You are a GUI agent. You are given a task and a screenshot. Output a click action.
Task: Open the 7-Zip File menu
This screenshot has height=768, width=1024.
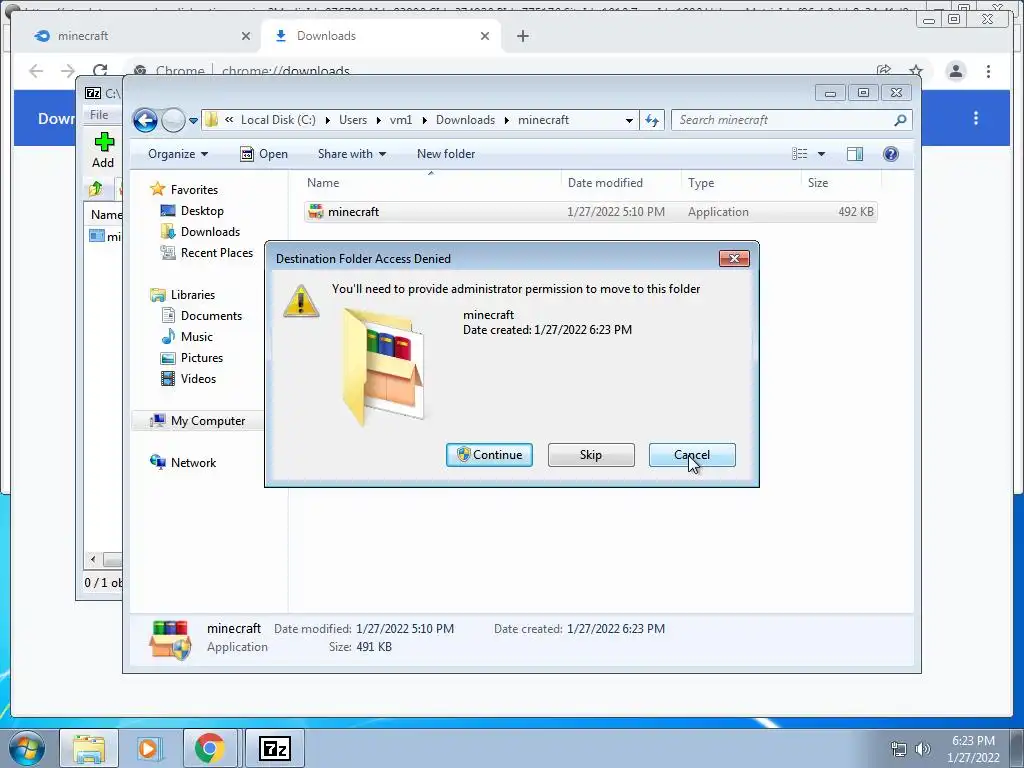[x=99, y=115]
